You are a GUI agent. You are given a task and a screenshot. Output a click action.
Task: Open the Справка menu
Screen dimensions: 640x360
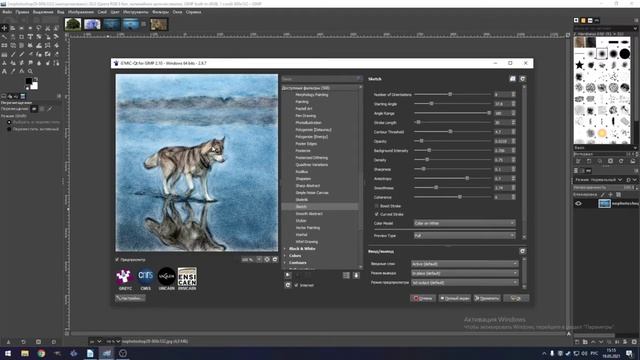pos(193,12)
